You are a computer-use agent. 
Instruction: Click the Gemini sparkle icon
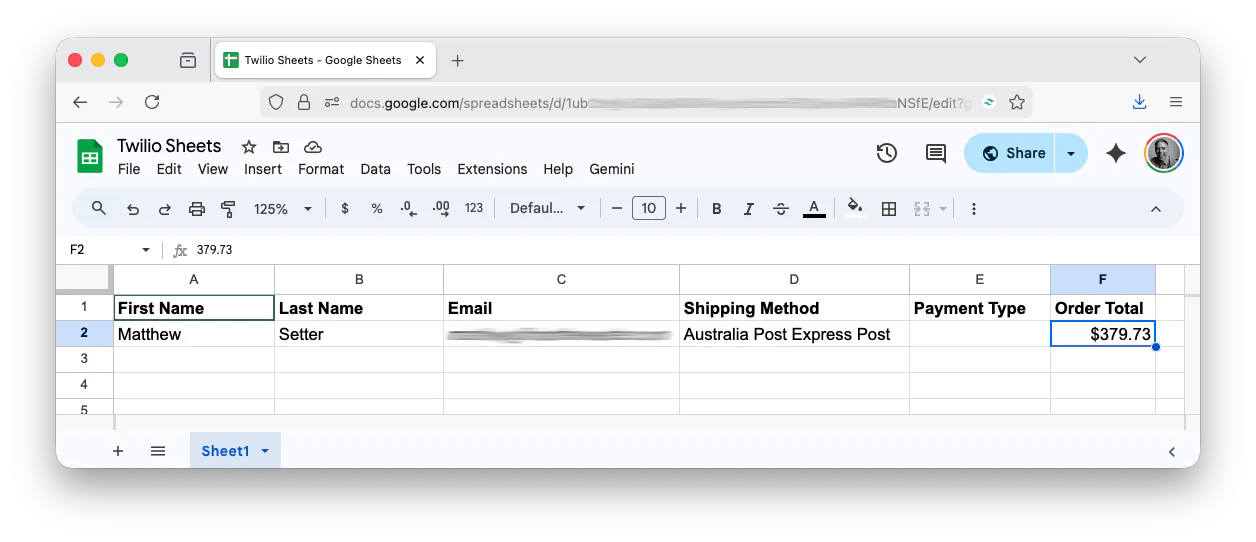(1116, 153)
